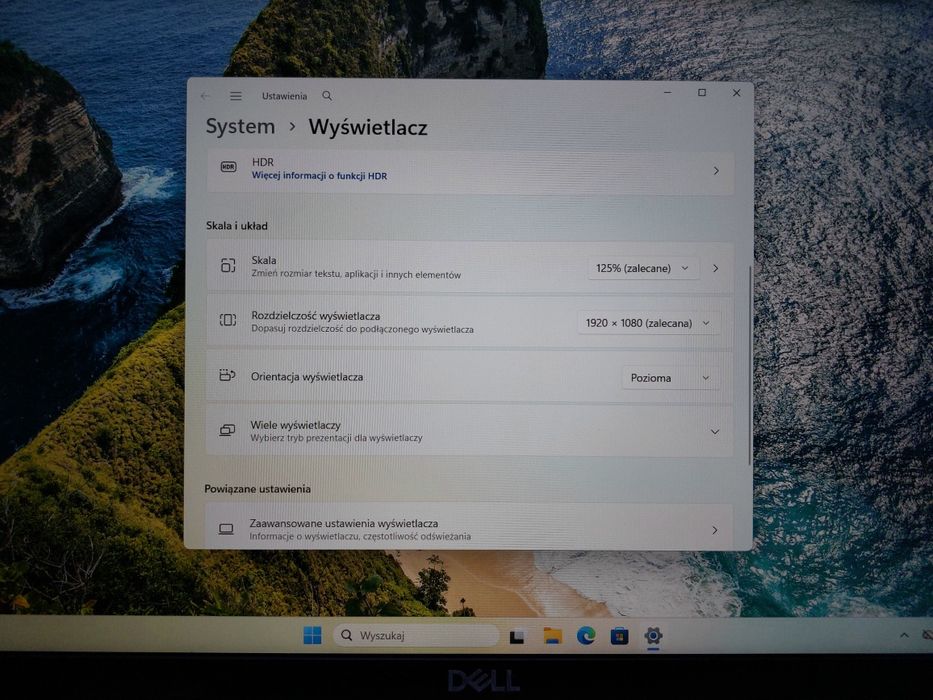Expand the Wiele wyświetlaczy section

tap(715, 432)
